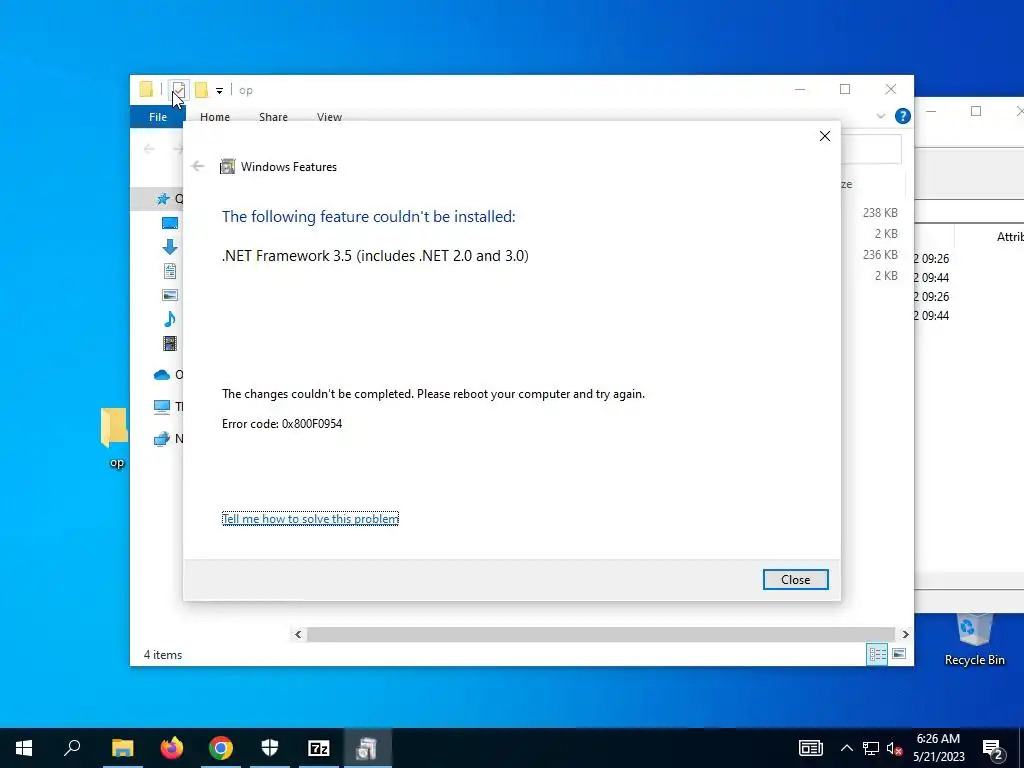The image size is (1024, 768).
Task: Open Windows Security shield on taskbar
Action: tap(270, 748)
